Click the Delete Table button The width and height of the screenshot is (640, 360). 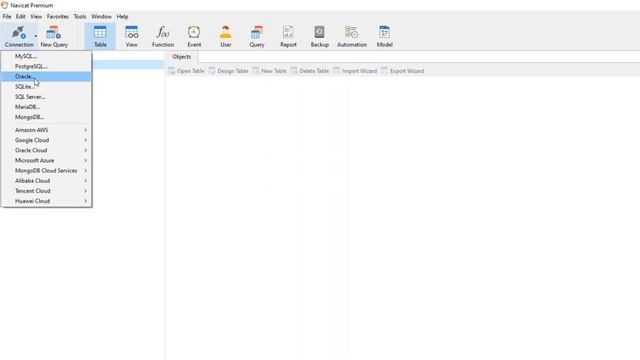coord(310,71)
